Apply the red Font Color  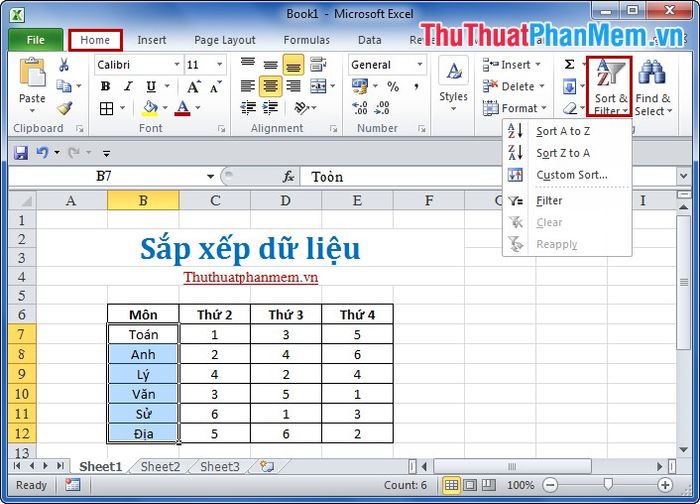(x=183, y=108)
